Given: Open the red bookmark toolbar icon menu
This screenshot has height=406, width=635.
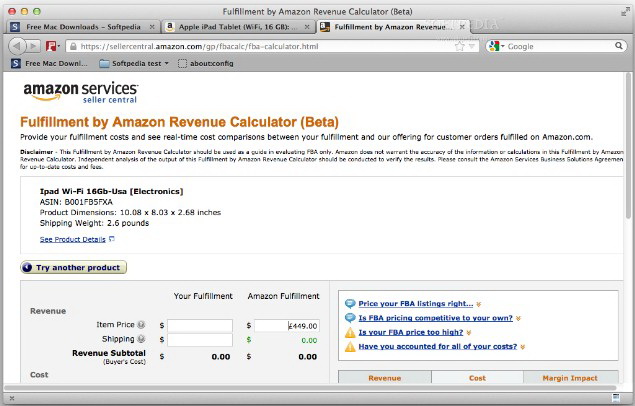Looking at the screenshot, I should click(x=52, y=46).
